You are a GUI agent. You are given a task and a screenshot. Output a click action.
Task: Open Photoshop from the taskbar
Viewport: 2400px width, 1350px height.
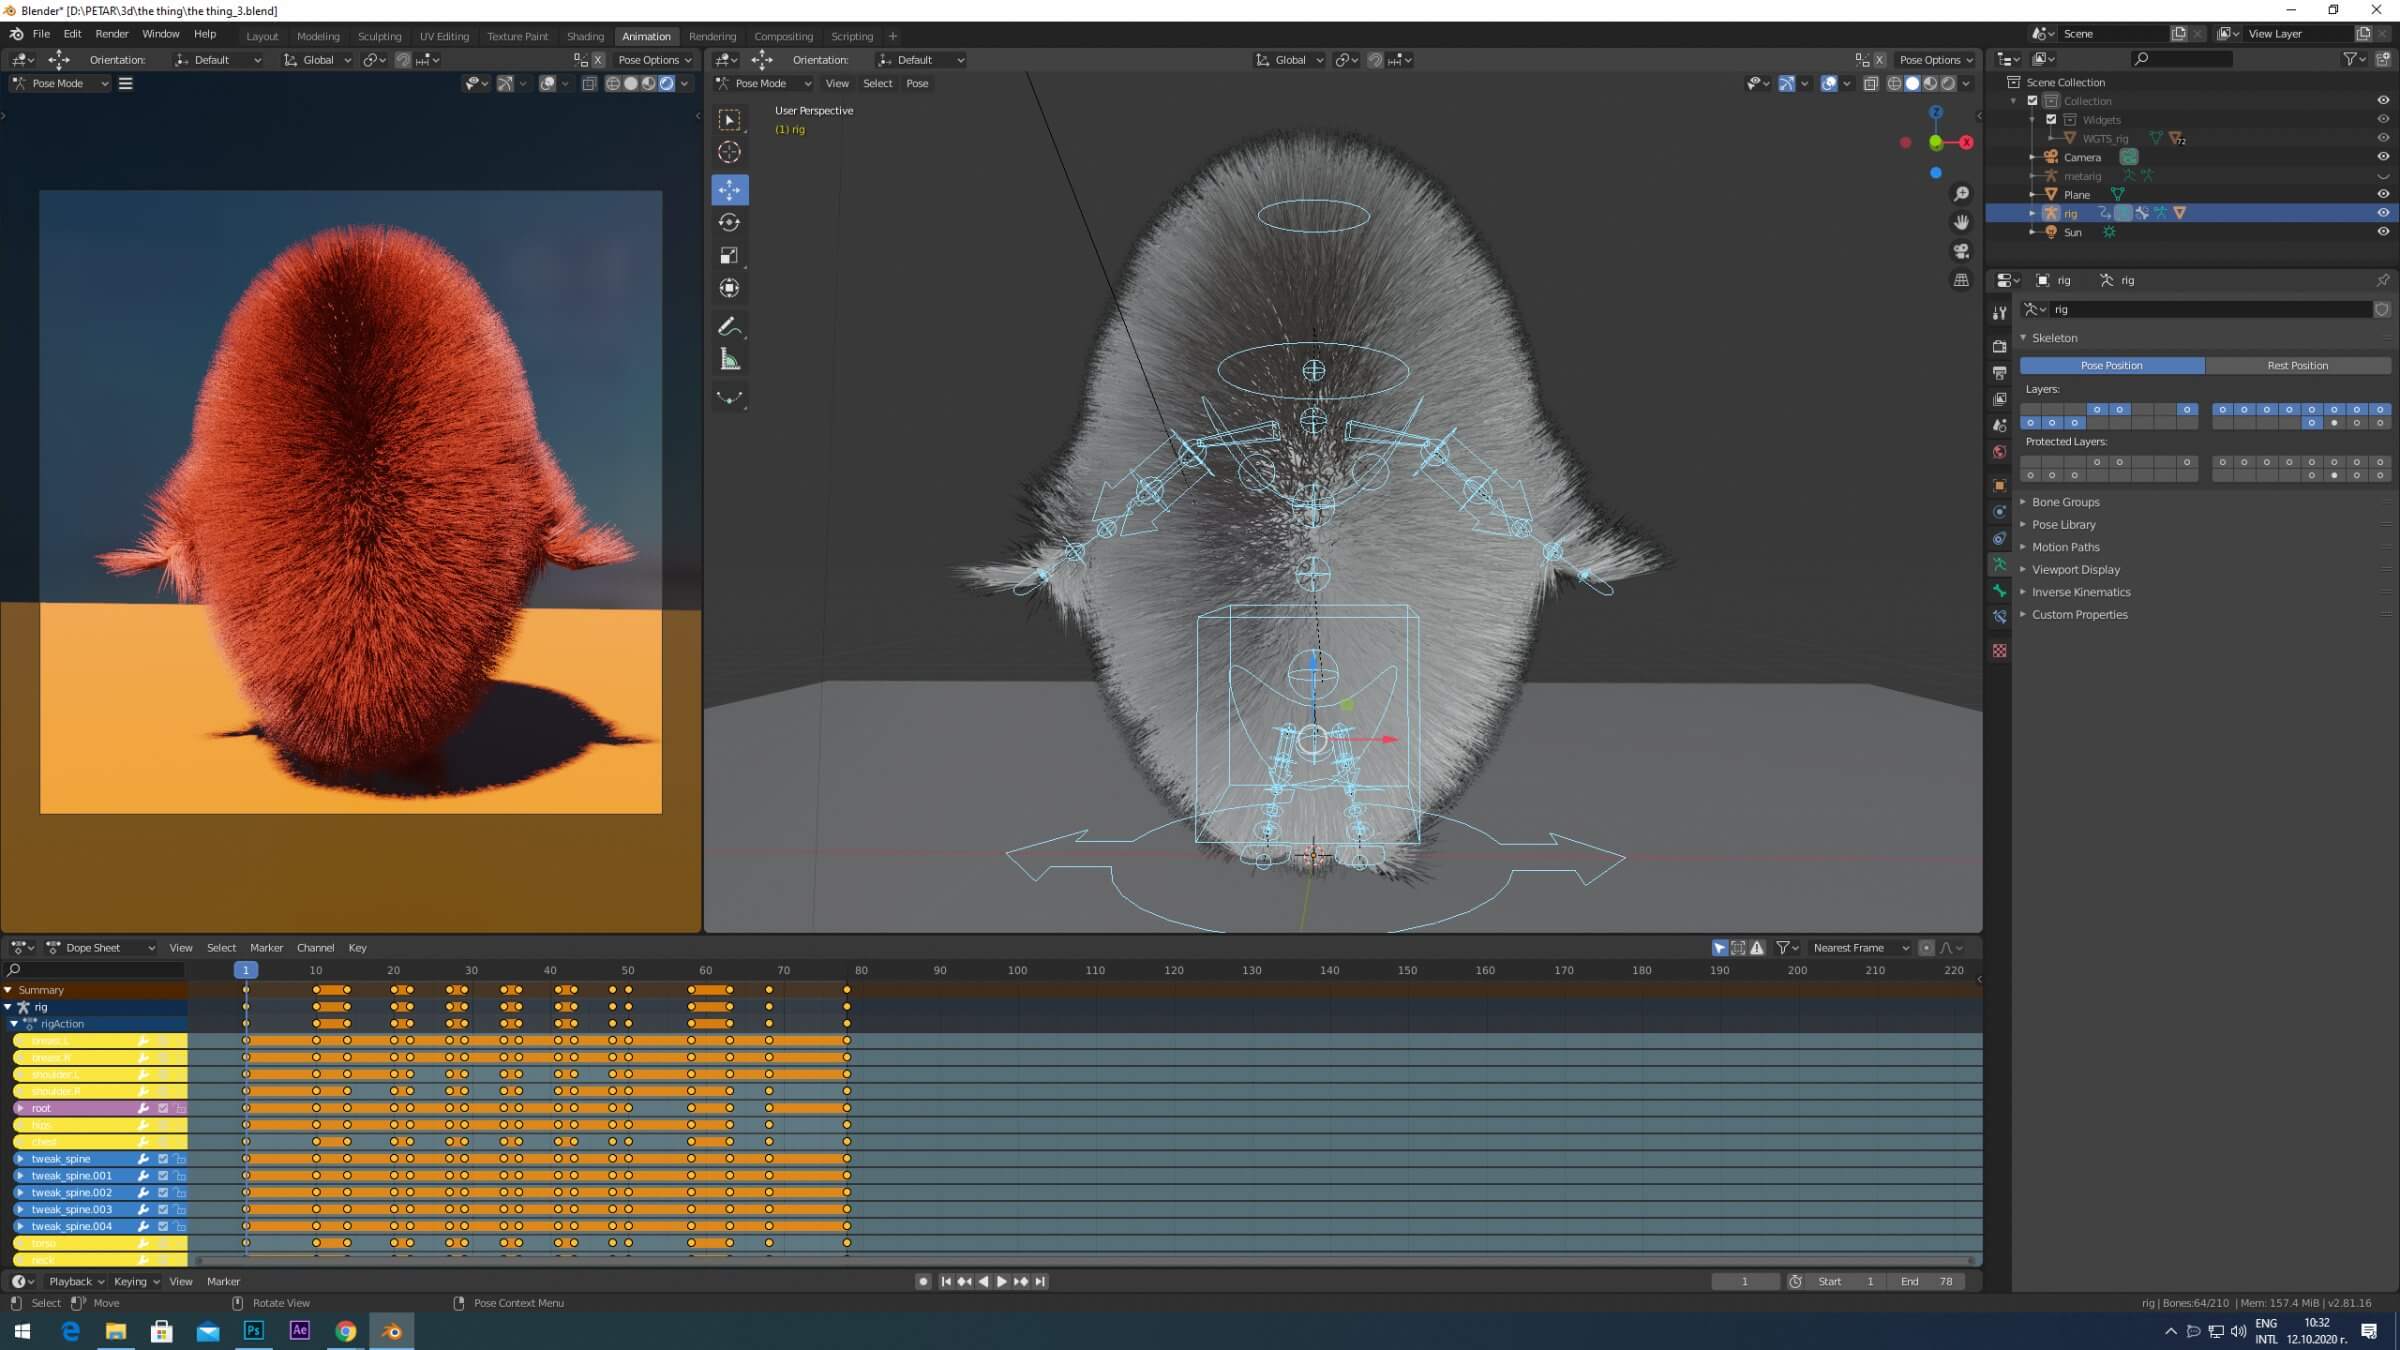click(x=253, y=1331)
